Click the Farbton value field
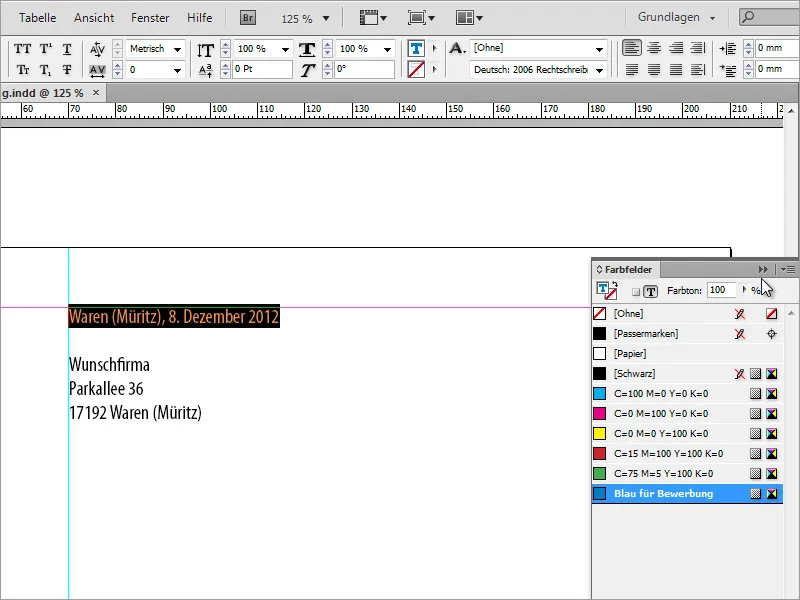This screenshot has width=800, height=600. (720, 290)
